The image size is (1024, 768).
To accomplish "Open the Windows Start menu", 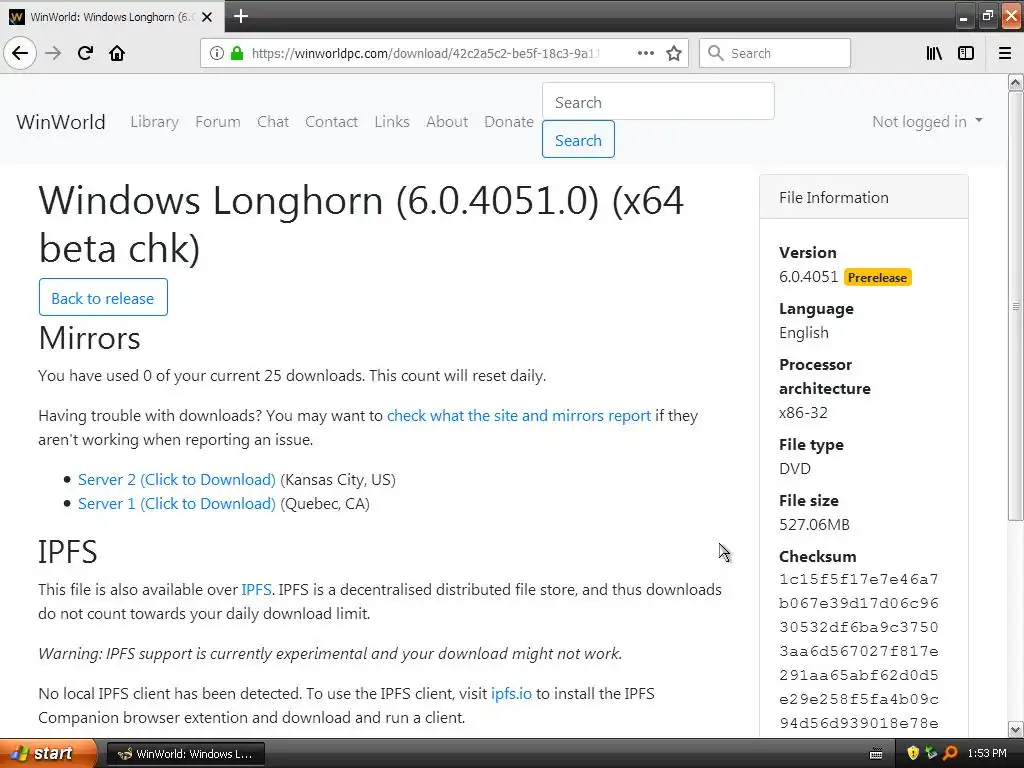I will coord(48,754).
